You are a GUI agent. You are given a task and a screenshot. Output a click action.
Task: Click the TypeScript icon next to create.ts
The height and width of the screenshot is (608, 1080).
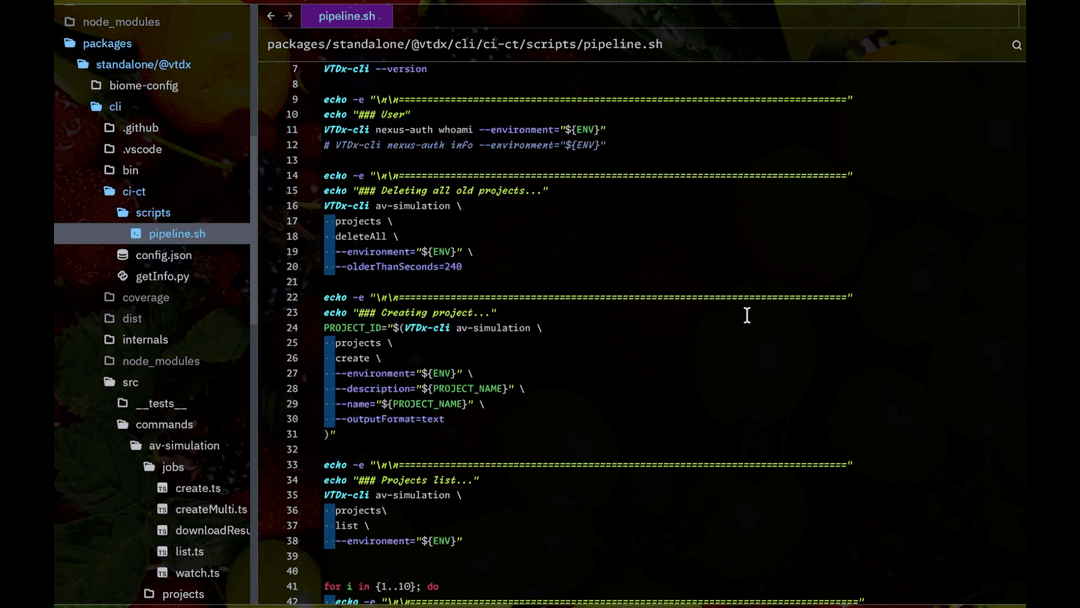(162, 488)
